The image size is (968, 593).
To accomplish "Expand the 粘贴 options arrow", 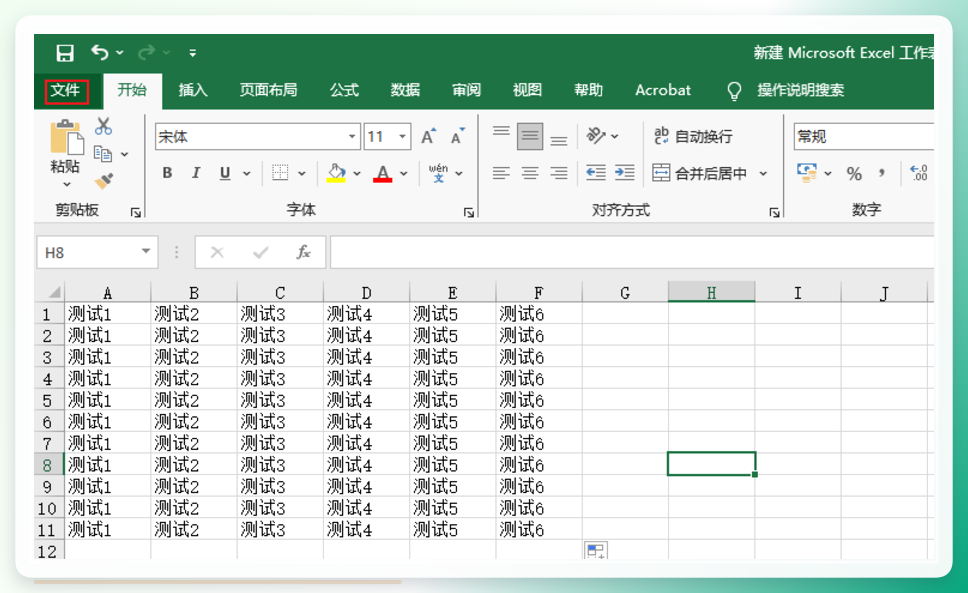I will point(67,185).
